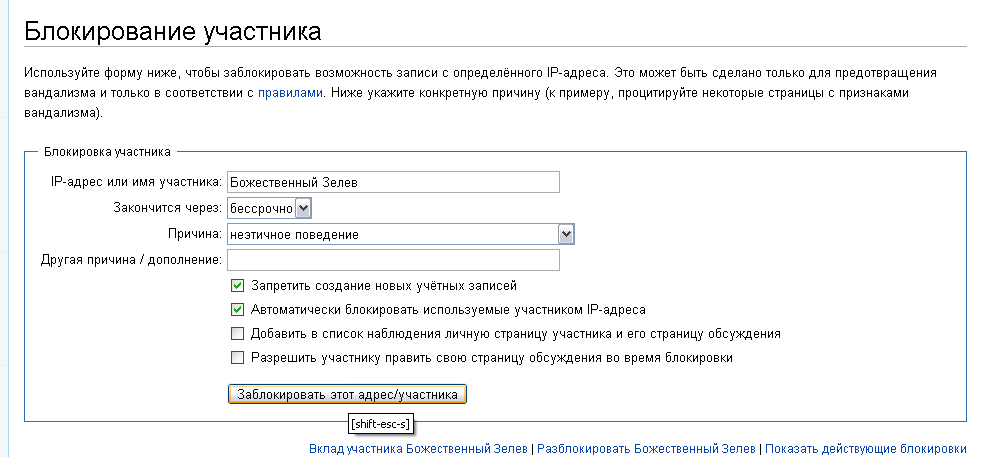Open 'Вклад участника Божественный Зелев' link

(x=418, y=449)
